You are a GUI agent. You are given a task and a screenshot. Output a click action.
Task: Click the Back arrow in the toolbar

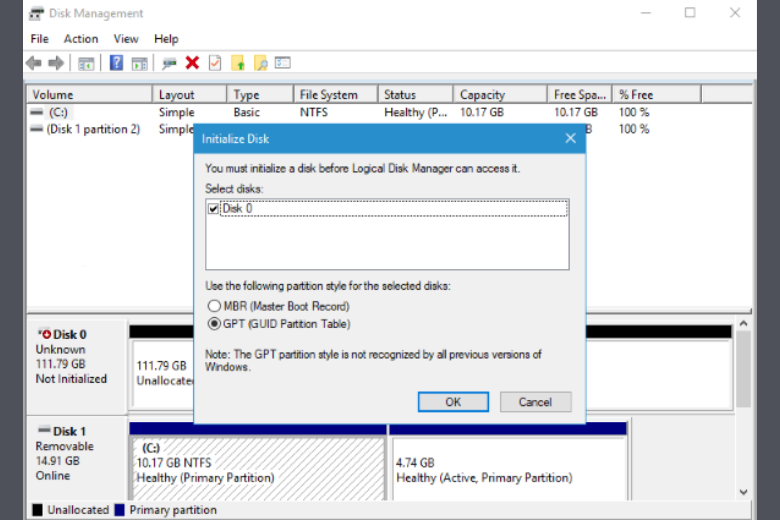(33, 63)
